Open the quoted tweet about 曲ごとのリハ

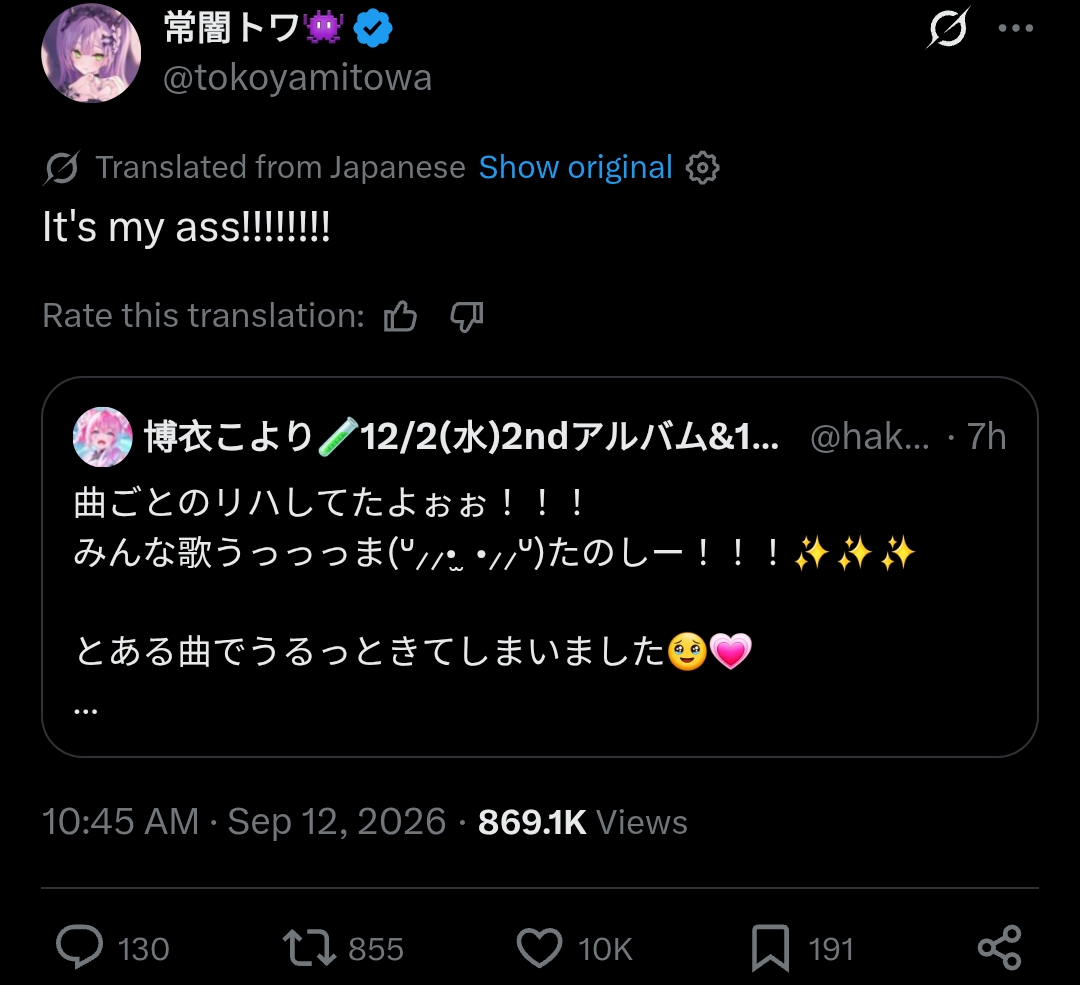click(x=540, y=567)
